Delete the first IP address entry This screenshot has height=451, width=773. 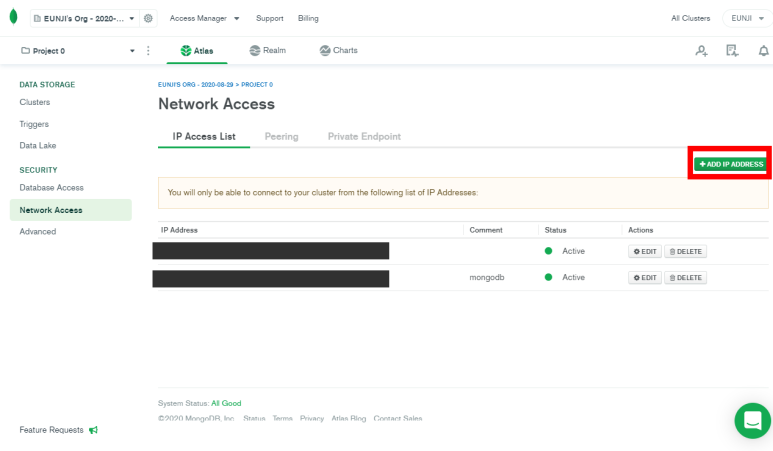[x=685, y=251]
